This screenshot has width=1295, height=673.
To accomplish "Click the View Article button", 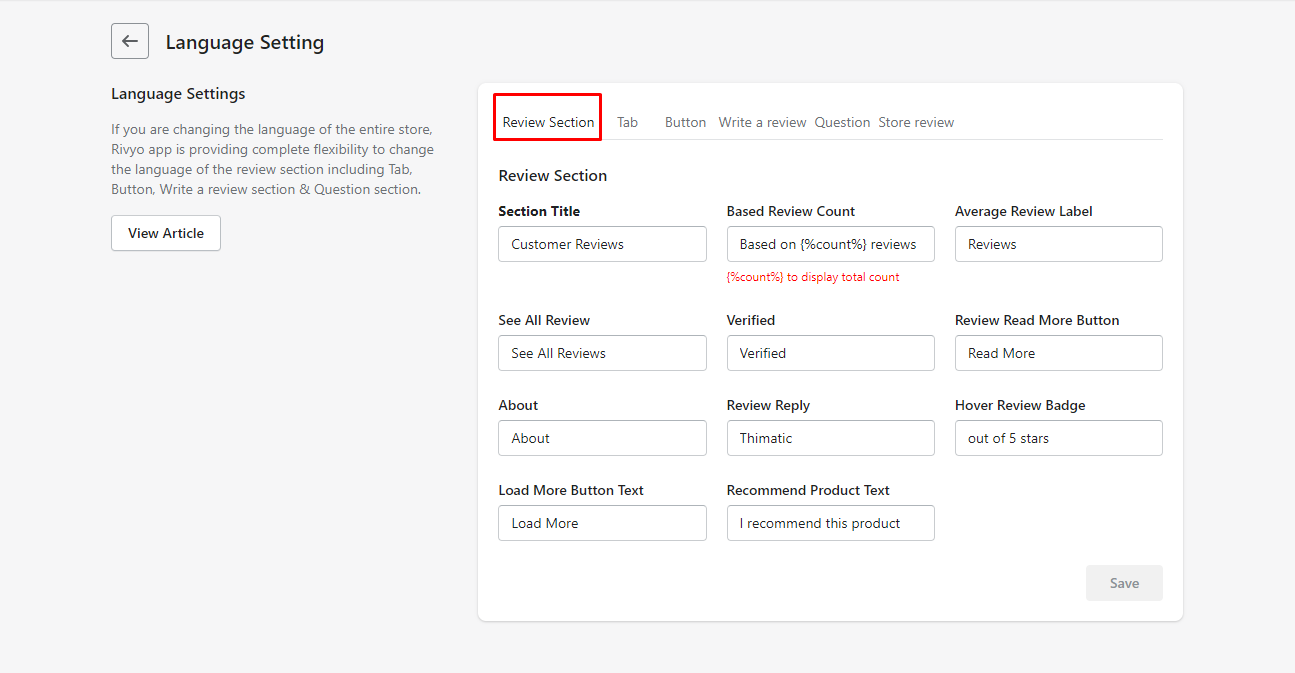I will coord(165,232).
